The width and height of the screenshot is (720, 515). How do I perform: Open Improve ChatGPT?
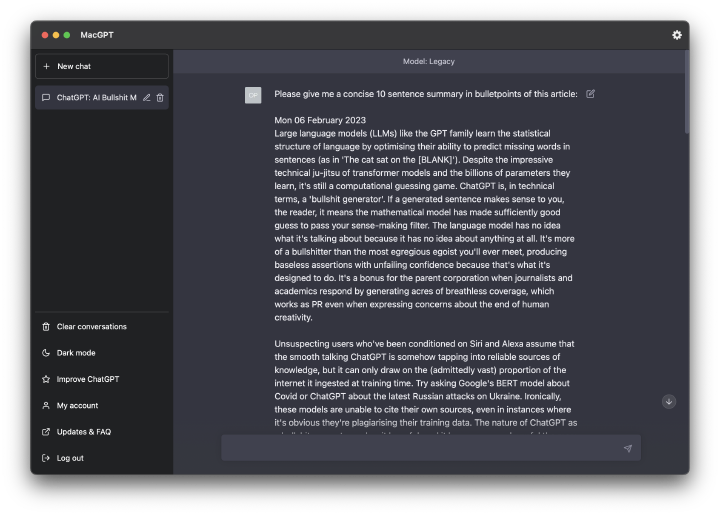pyautogui.click(x=102, y=379)
